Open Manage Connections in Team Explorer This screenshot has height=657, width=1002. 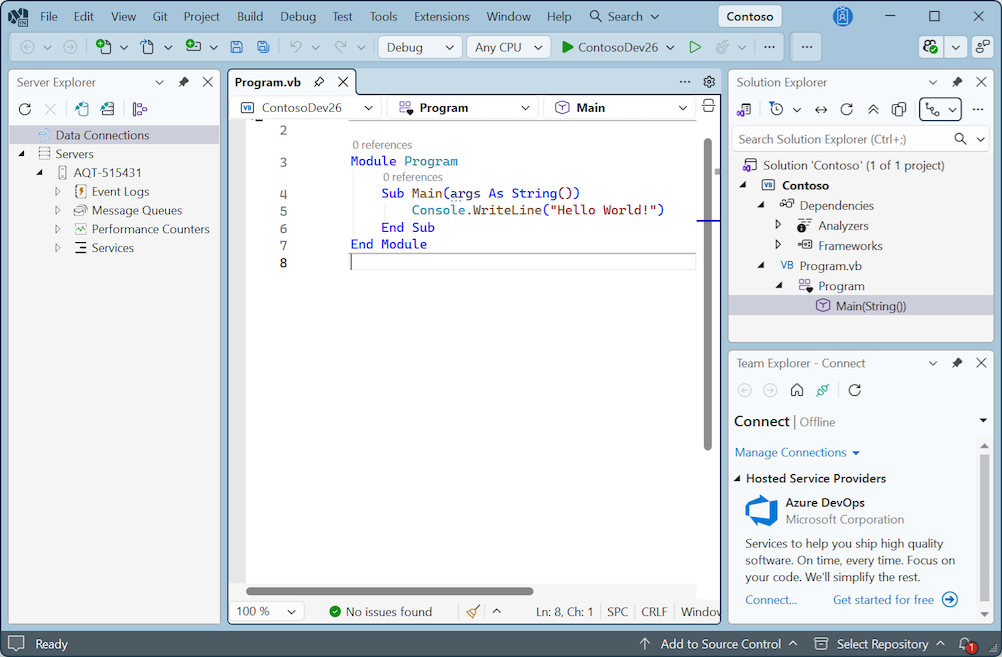coord(788,452)
